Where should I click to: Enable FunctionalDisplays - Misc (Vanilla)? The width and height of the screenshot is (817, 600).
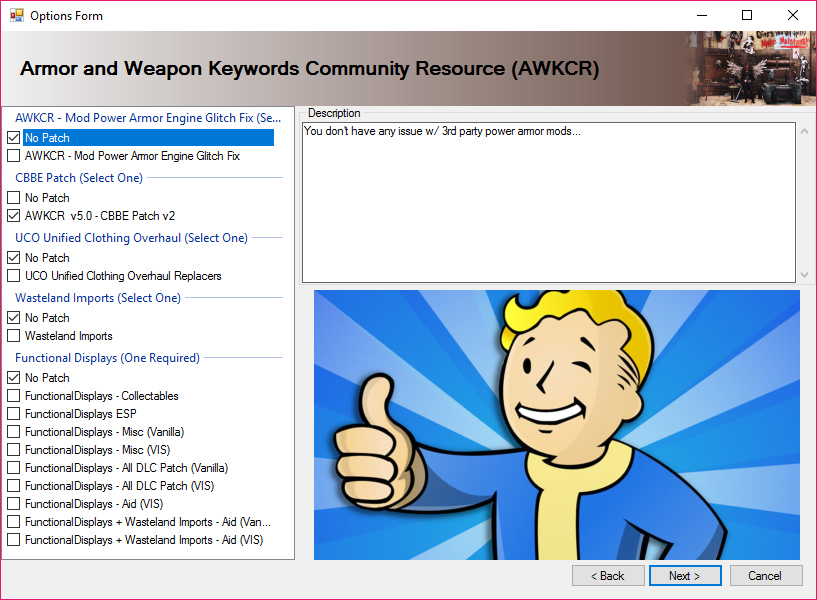click(14, 432)
